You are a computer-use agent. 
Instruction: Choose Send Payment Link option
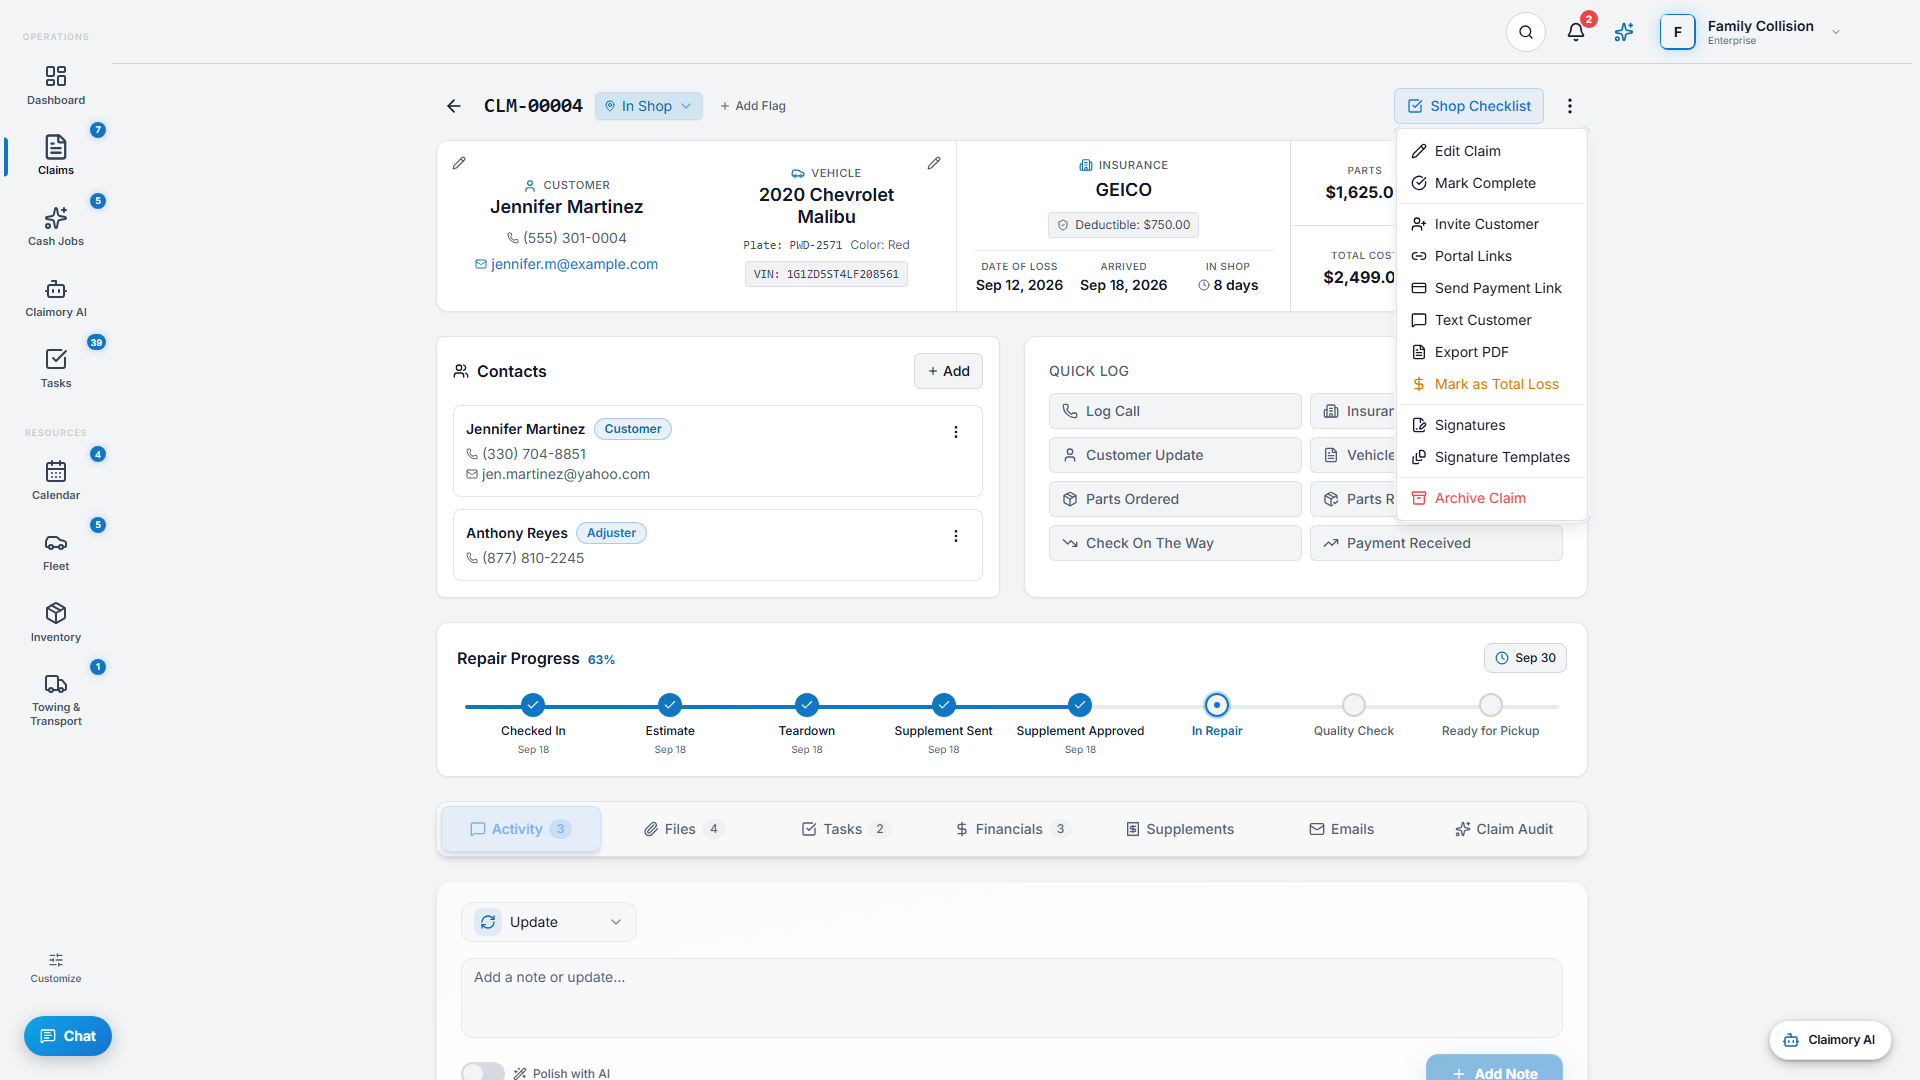pos(1492,288)
